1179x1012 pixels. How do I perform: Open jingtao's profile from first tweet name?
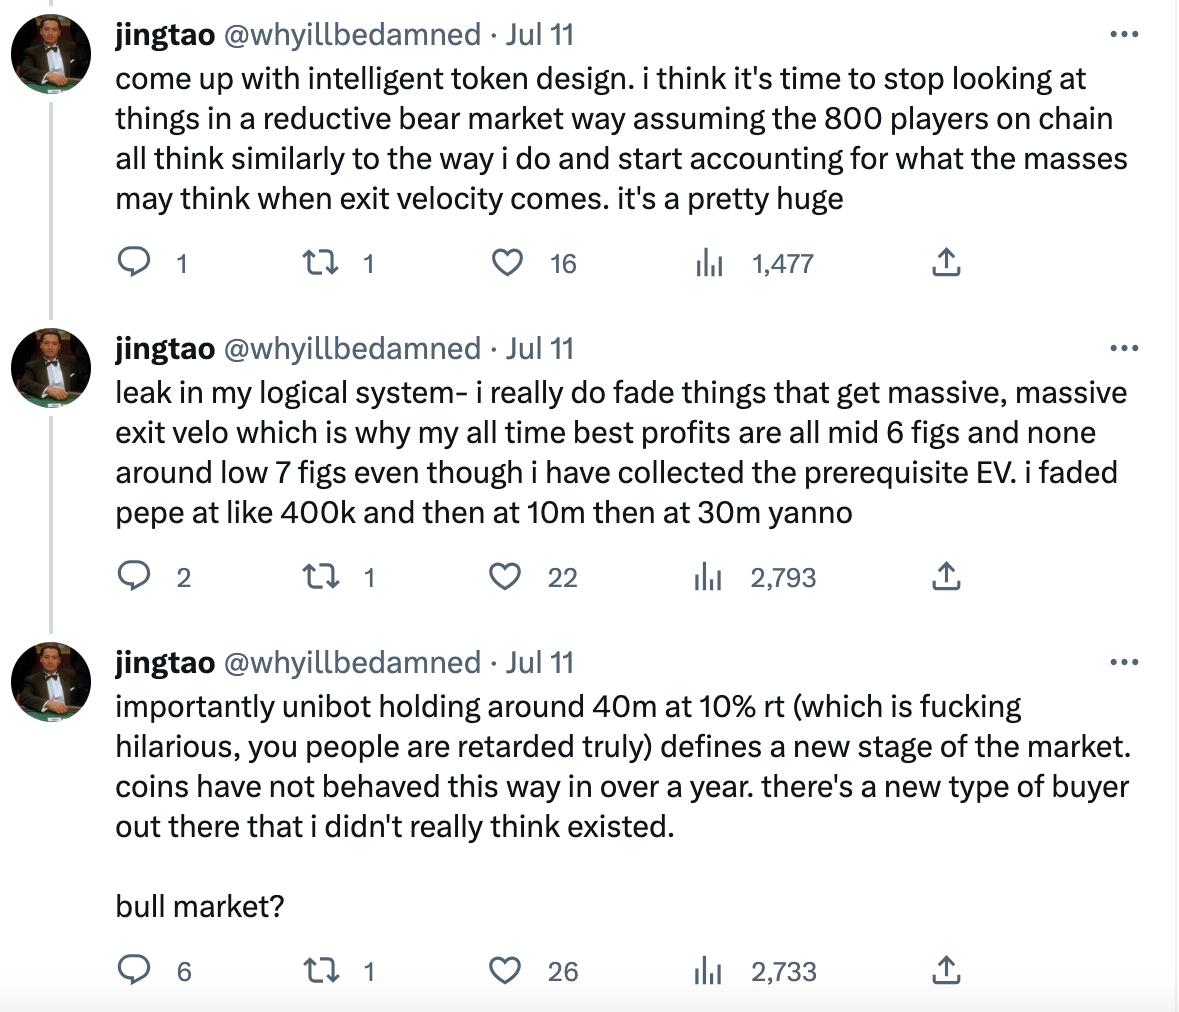(165, 35)
